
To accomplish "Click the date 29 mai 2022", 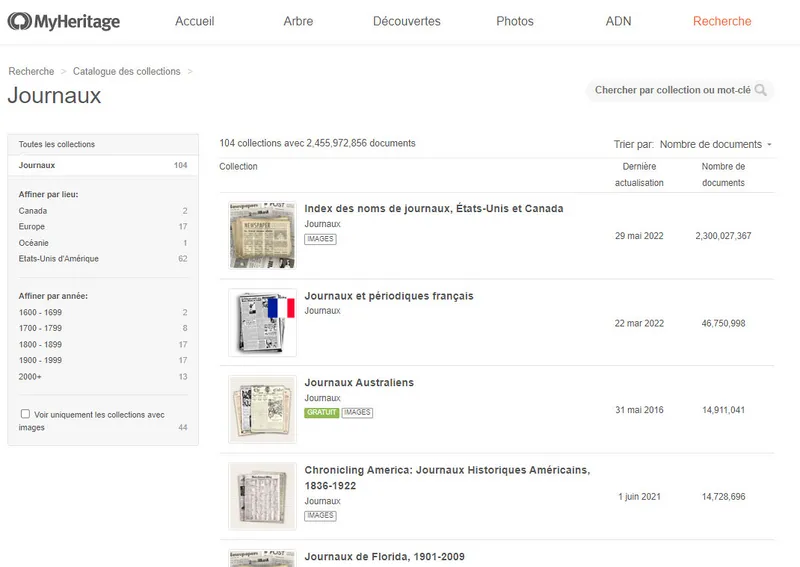I will pos(639,236).
